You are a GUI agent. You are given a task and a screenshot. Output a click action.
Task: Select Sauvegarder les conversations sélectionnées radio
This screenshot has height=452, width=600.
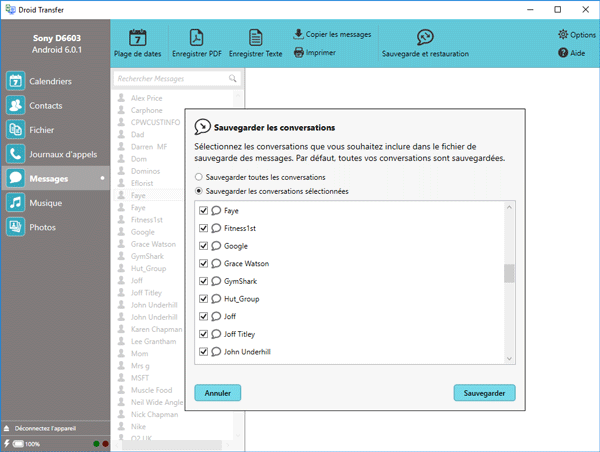pyautogui.click(x=199, y=191)
